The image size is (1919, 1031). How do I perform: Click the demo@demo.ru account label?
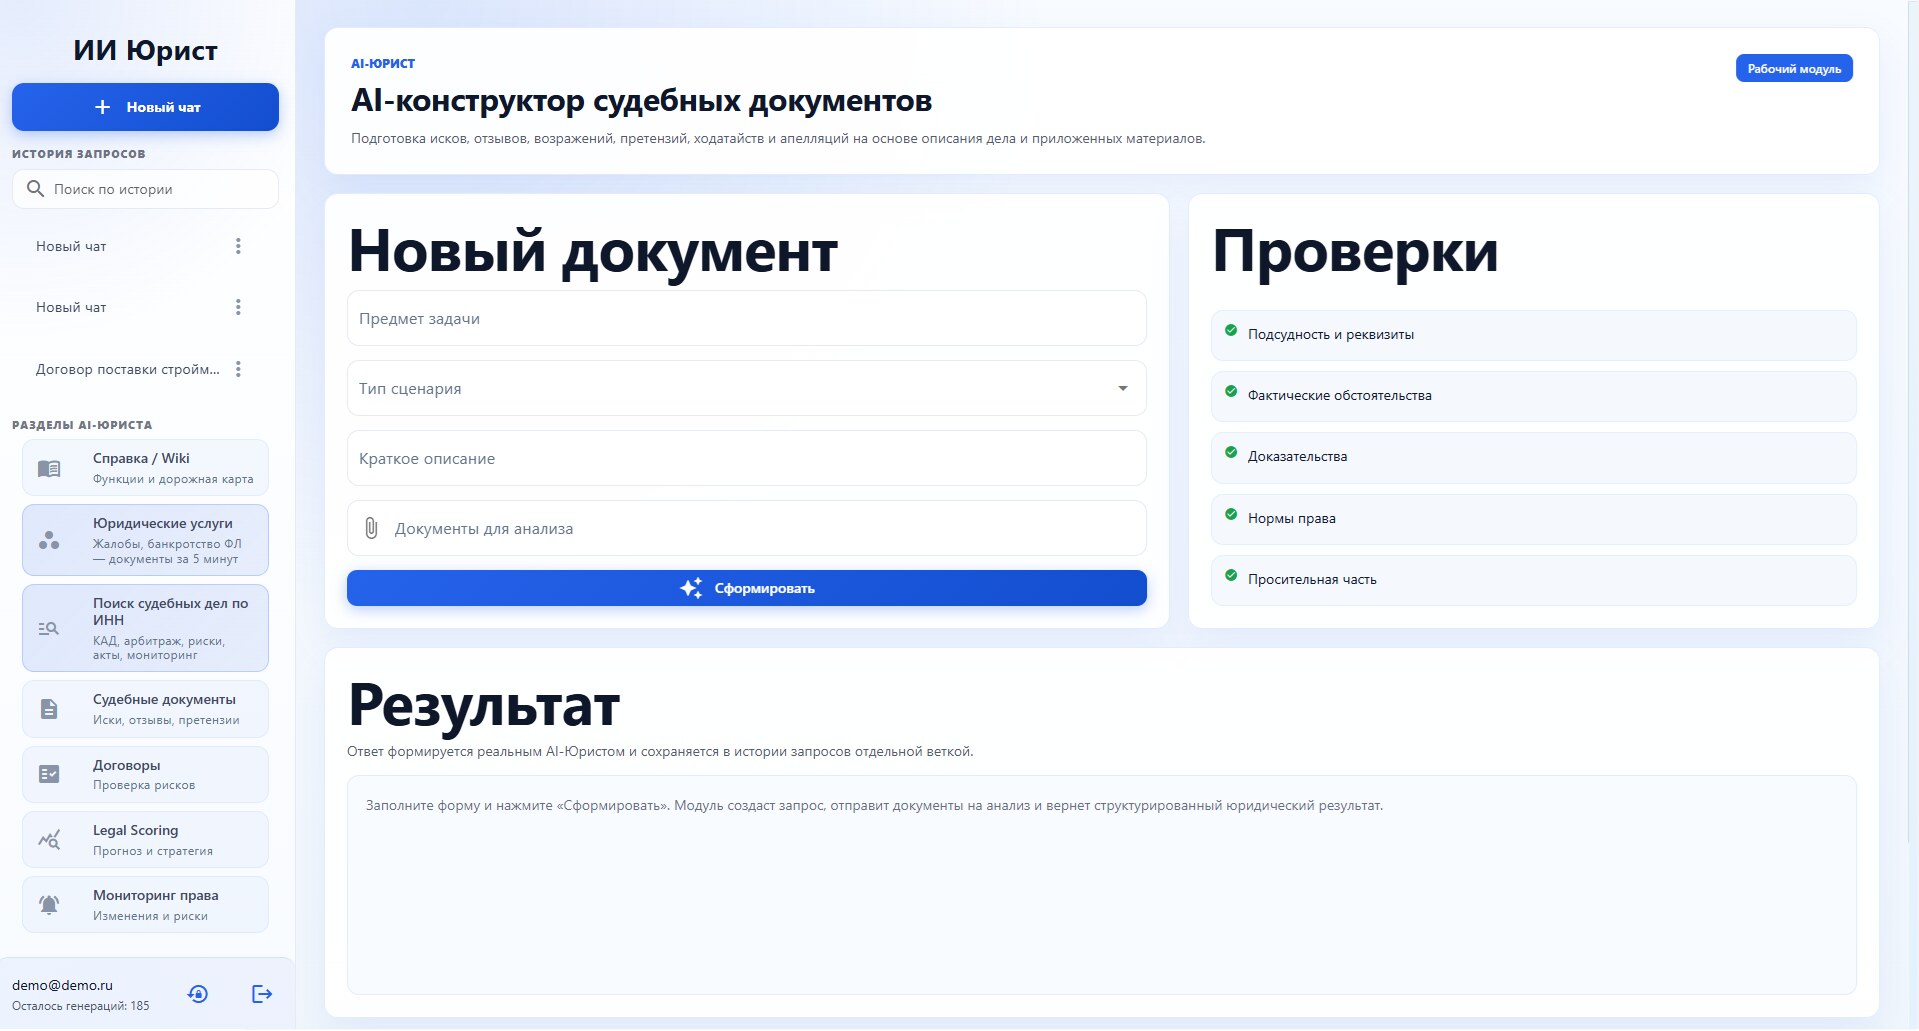click(62, 985)
